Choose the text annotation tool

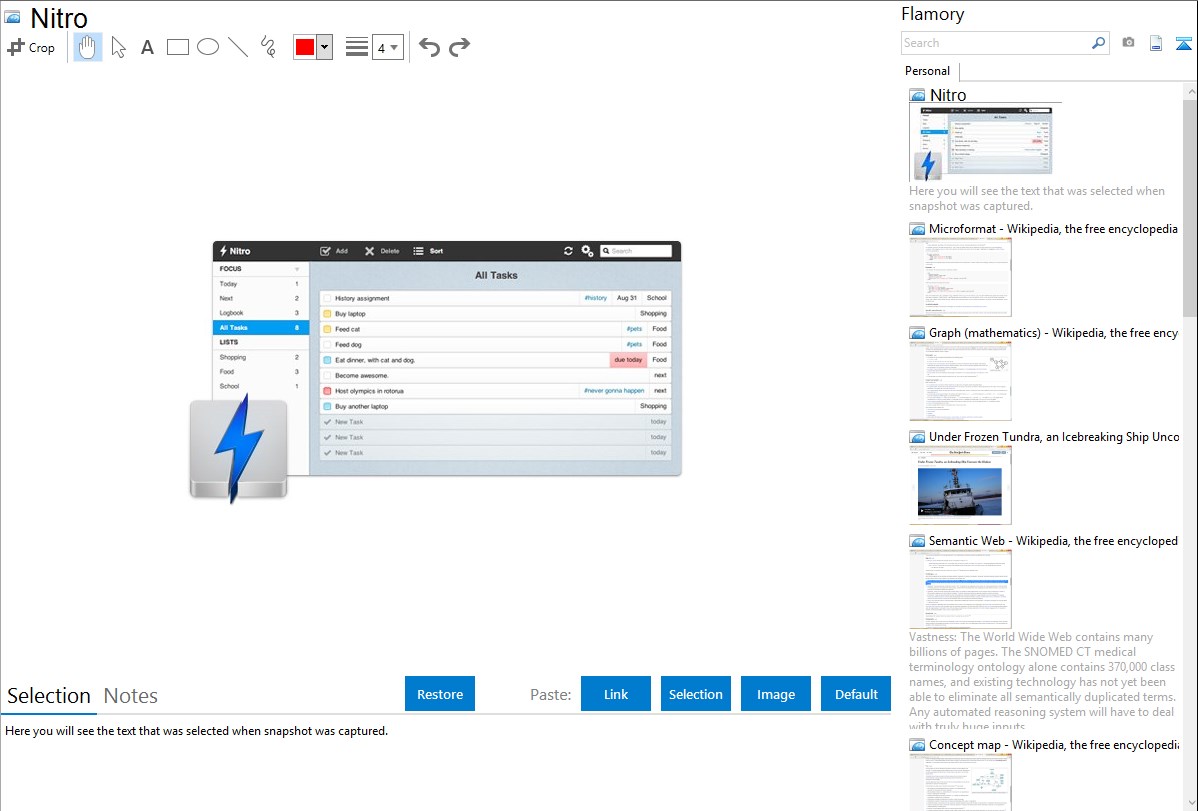[x=147, y=47]
